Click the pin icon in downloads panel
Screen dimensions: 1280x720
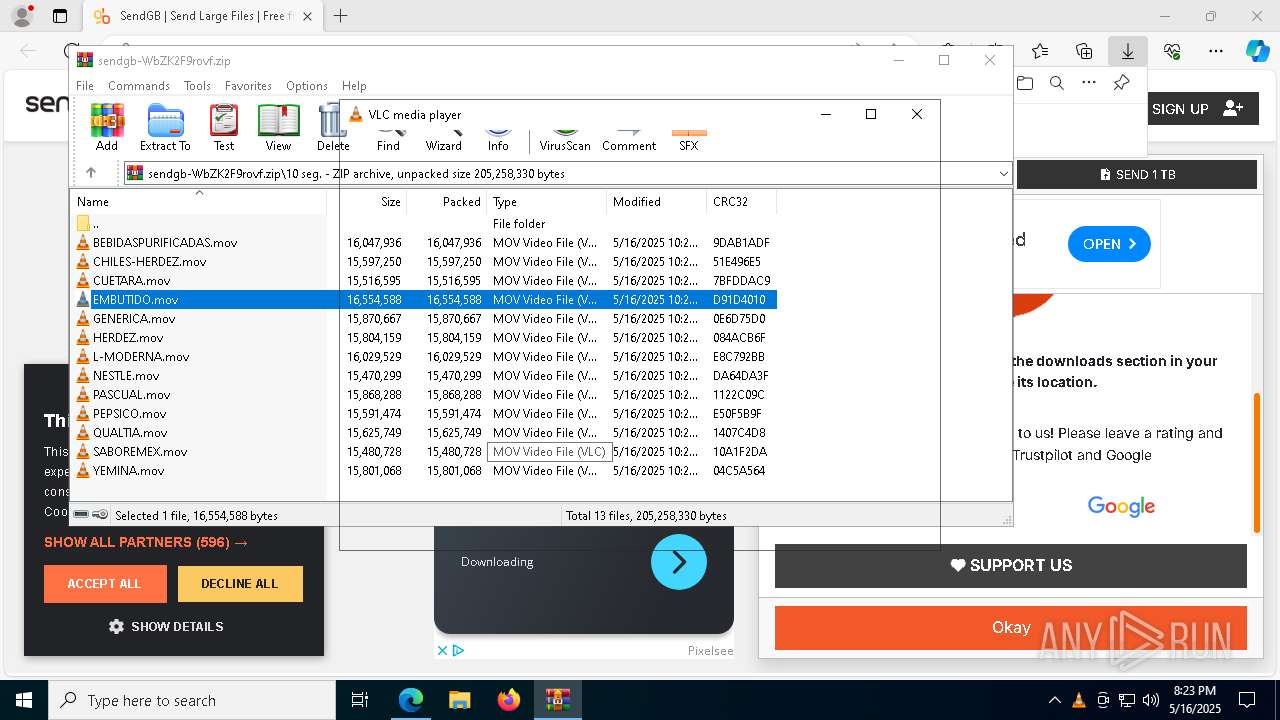1121,83
